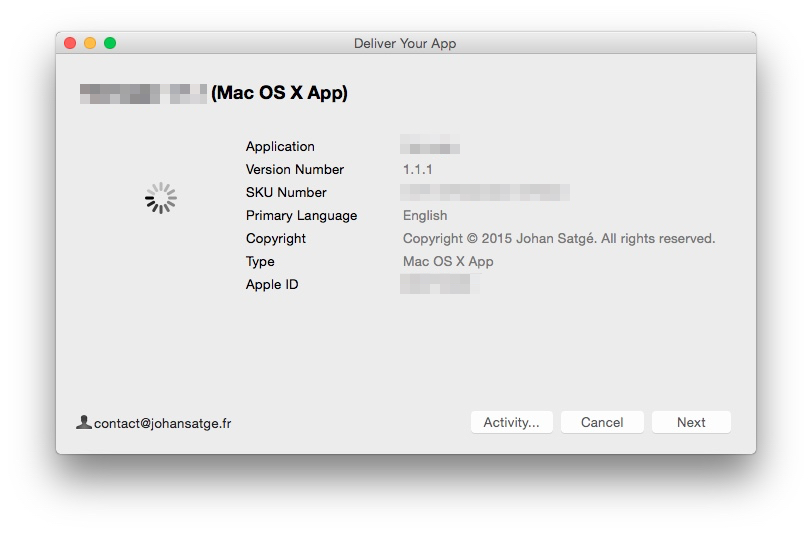Viewport: 812px width, 534px height.
Task: Click the Apple ID label
Action: [x=272, y=285]
